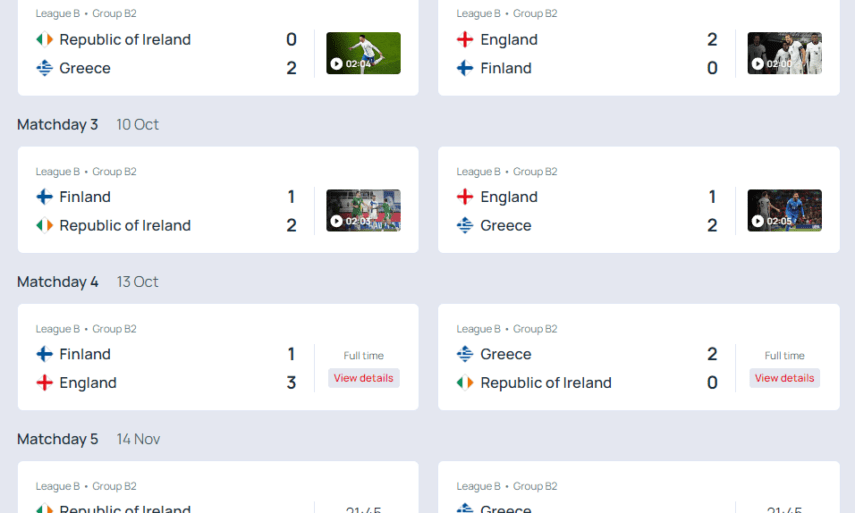Click England flag in Finland vs England match
The image size is (855, 513).
click(x=44, y=383)
